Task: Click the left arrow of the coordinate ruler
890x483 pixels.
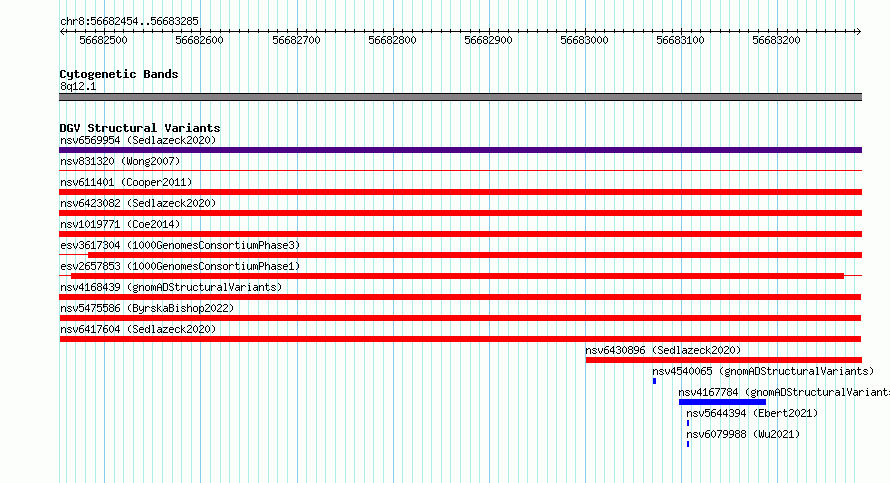Action: [62, 32]
